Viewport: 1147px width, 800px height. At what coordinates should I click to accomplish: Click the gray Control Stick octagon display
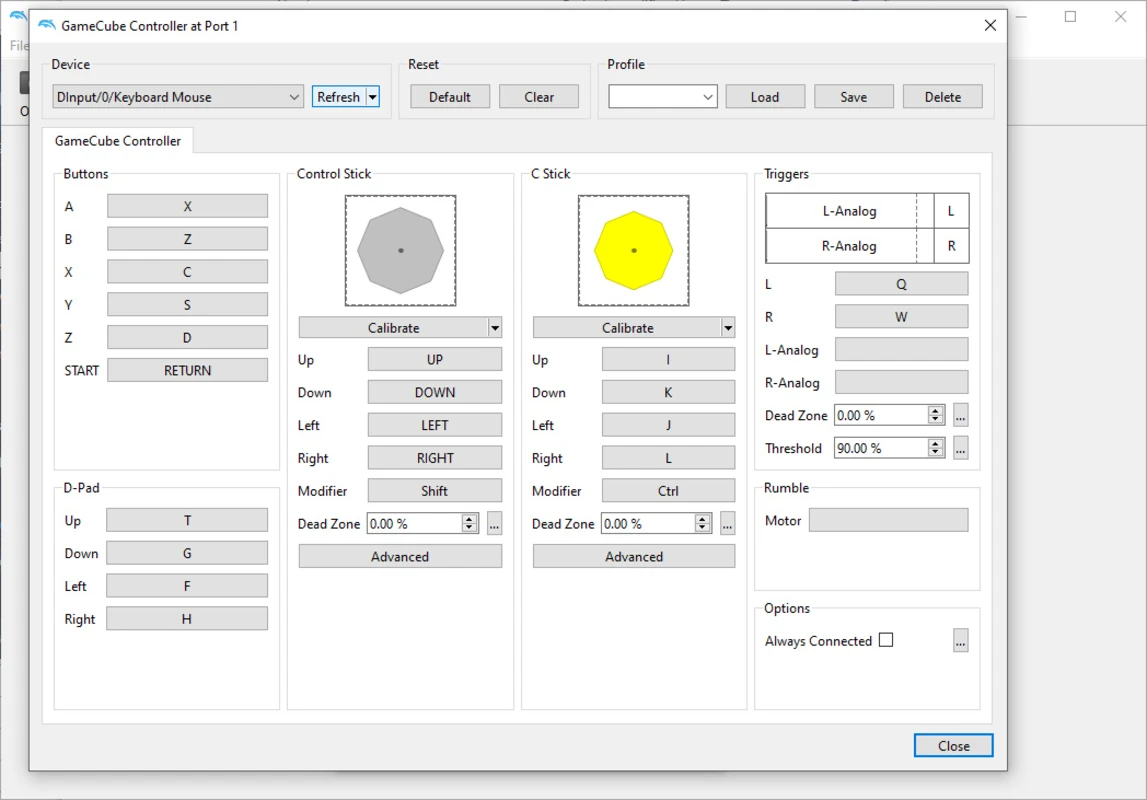(x=400, y=250)
